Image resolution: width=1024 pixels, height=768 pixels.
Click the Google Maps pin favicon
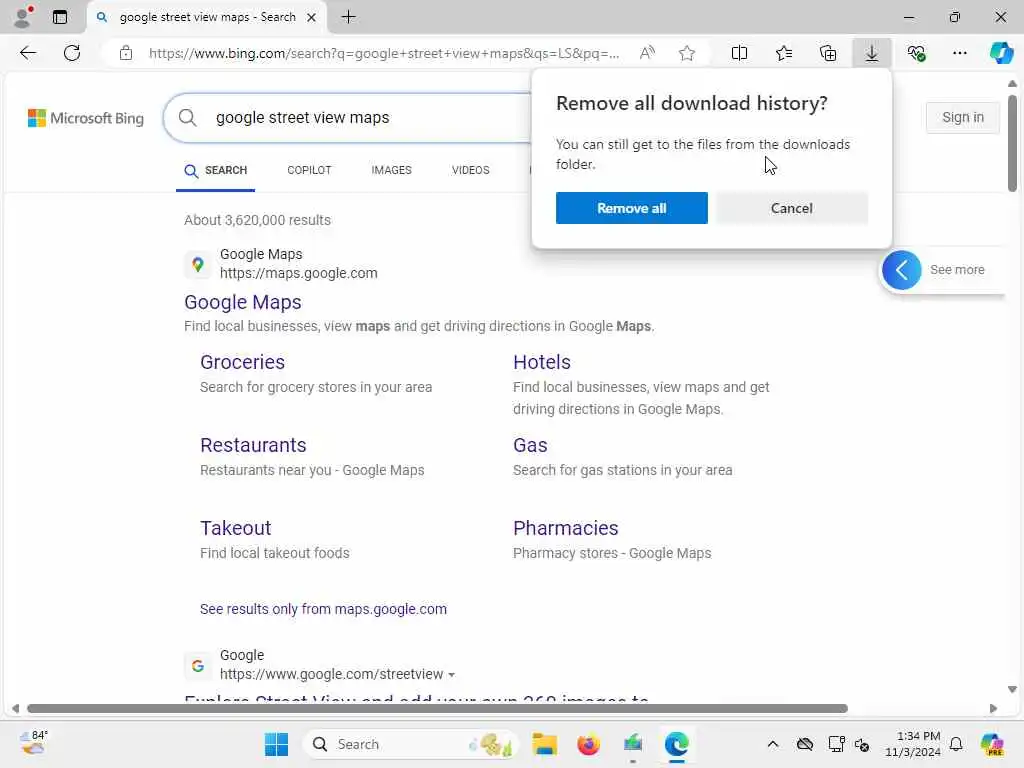pos(197,264)
